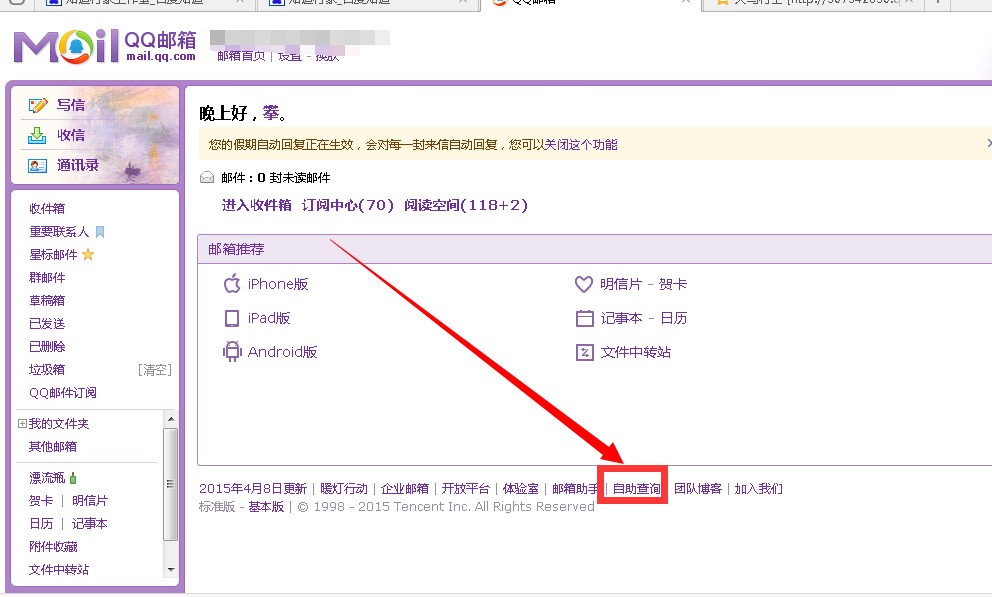This screenshot has width=992, height=597.
Task: Open 已删除 deleted folder
Action: click(47, 347)
